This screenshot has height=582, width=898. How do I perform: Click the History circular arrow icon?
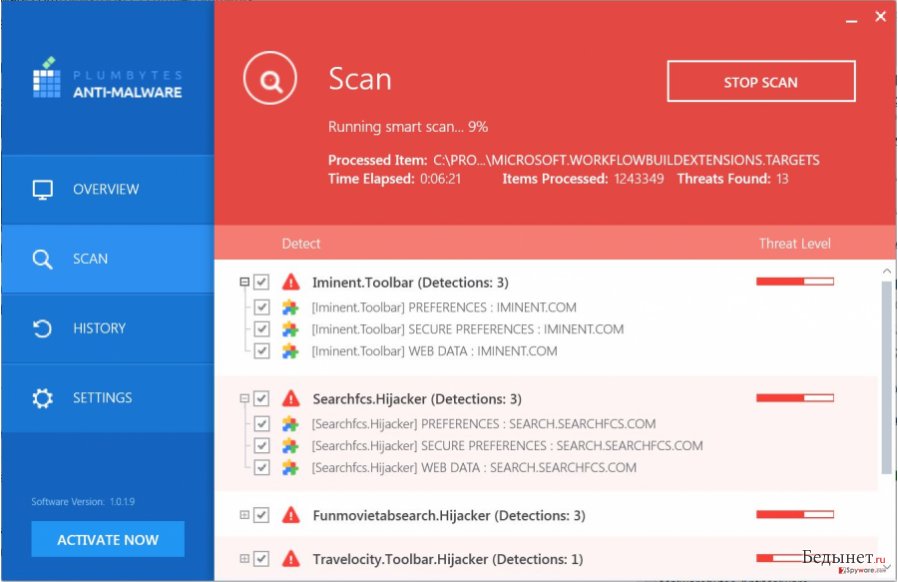(x=42, y=328)
